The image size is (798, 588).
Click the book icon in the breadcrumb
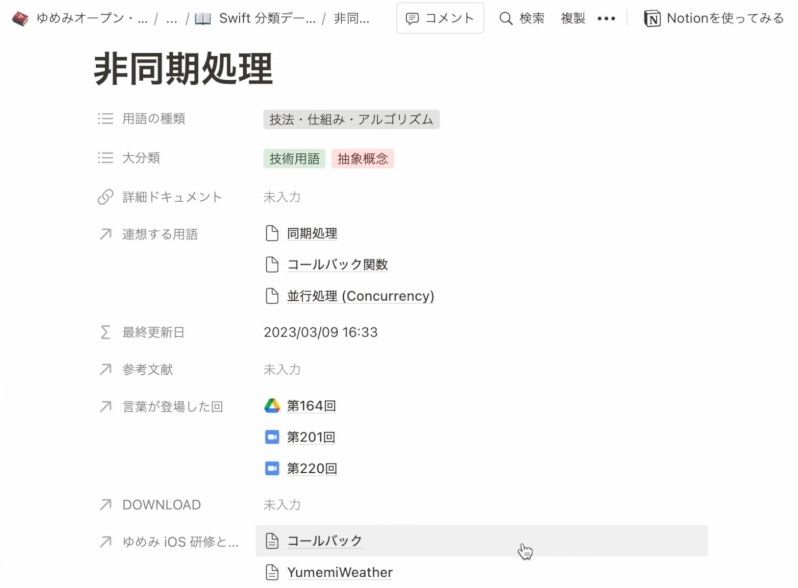203,18
